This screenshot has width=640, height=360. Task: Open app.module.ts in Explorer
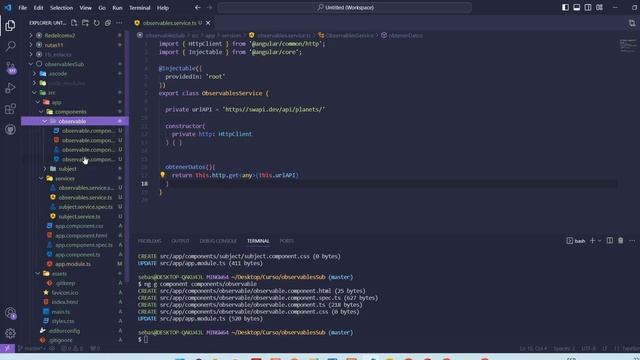73,264
